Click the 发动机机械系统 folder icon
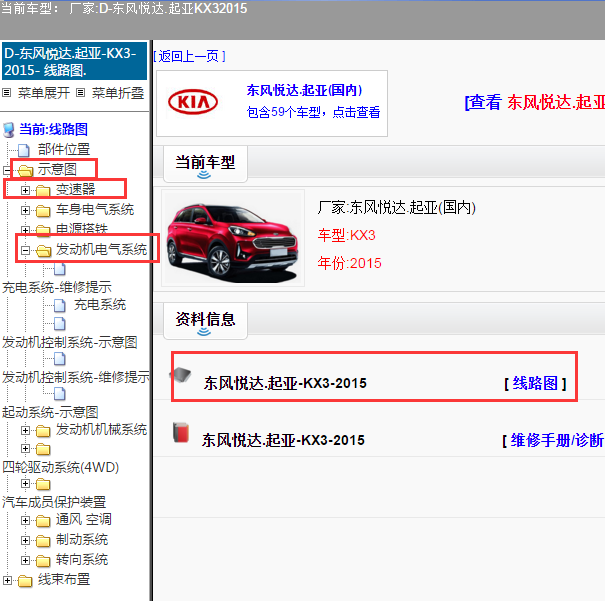605x601 pixels. coord(43,430)
